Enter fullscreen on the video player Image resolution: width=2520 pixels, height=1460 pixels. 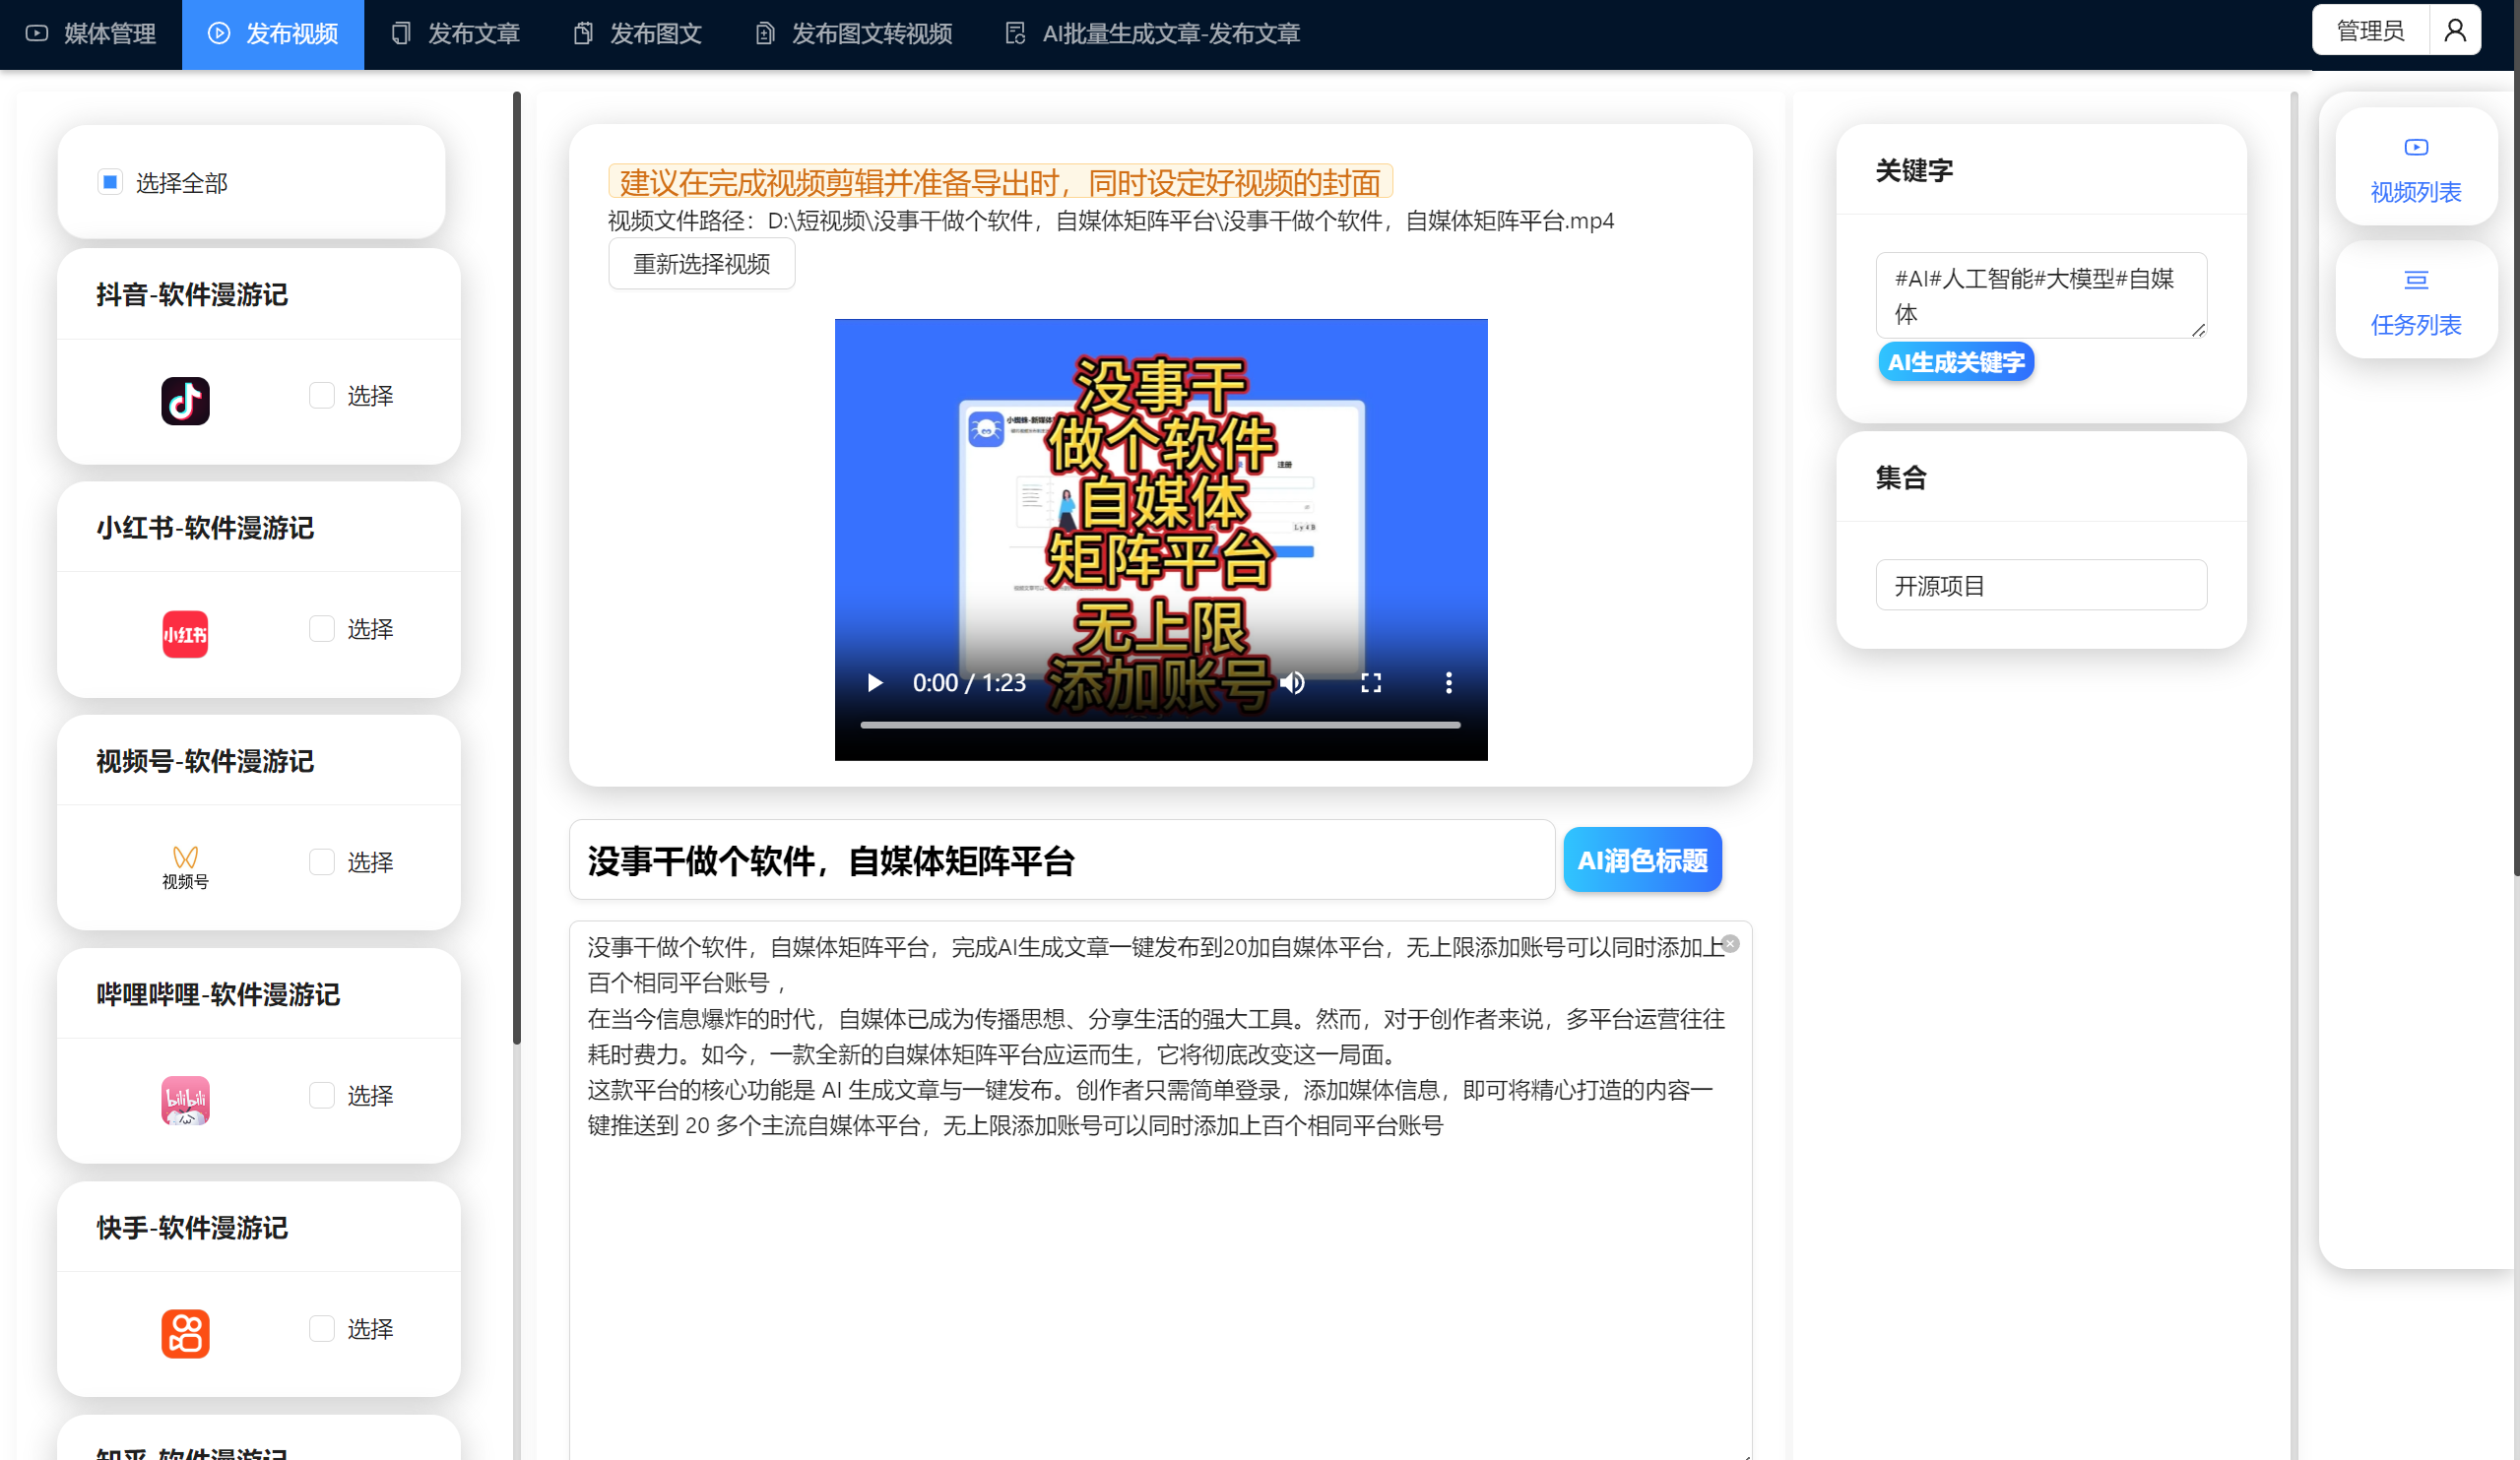1371,683
